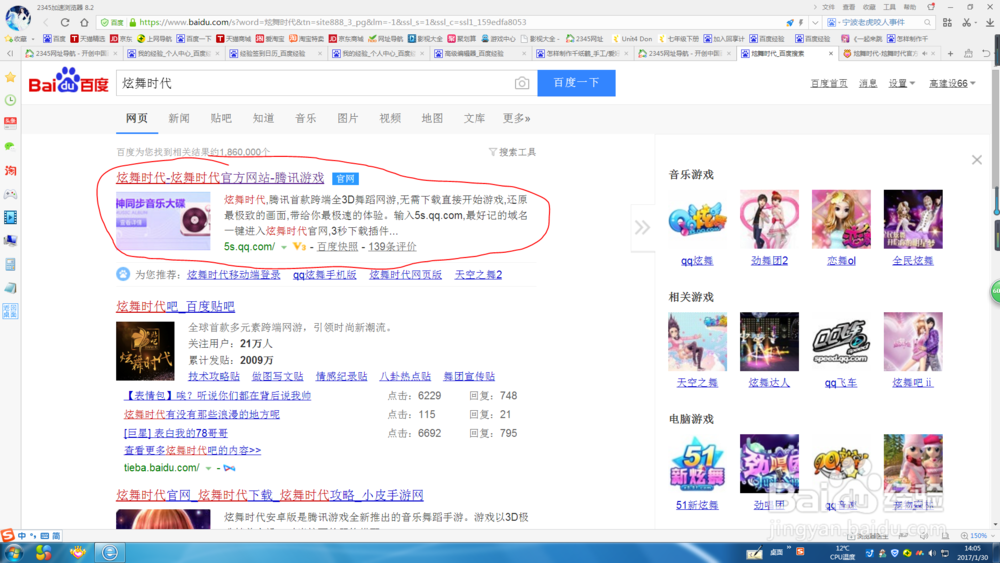Click the first result's music album thumbnail

coord(163,221)
